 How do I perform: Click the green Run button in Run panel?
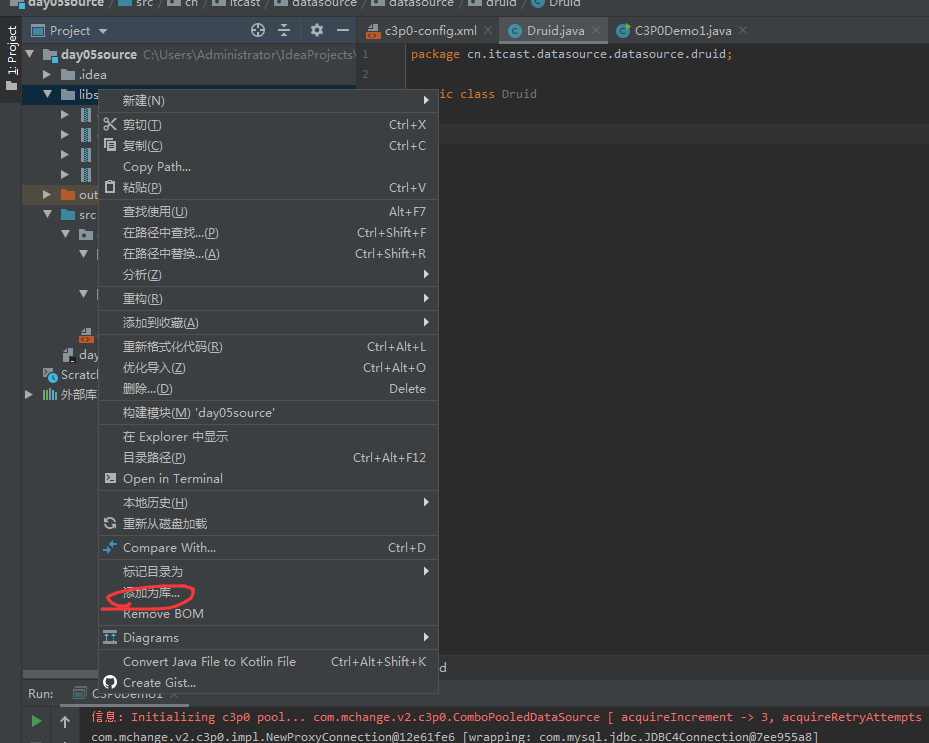click(36, 720)
